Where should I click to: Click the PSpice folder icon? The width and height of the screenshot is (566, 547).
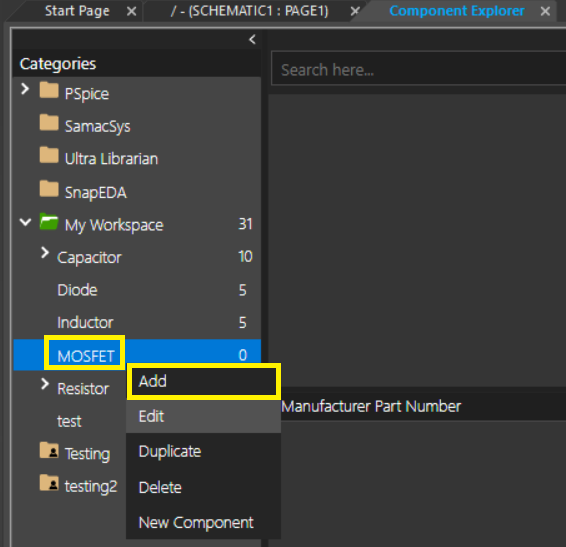49,90
